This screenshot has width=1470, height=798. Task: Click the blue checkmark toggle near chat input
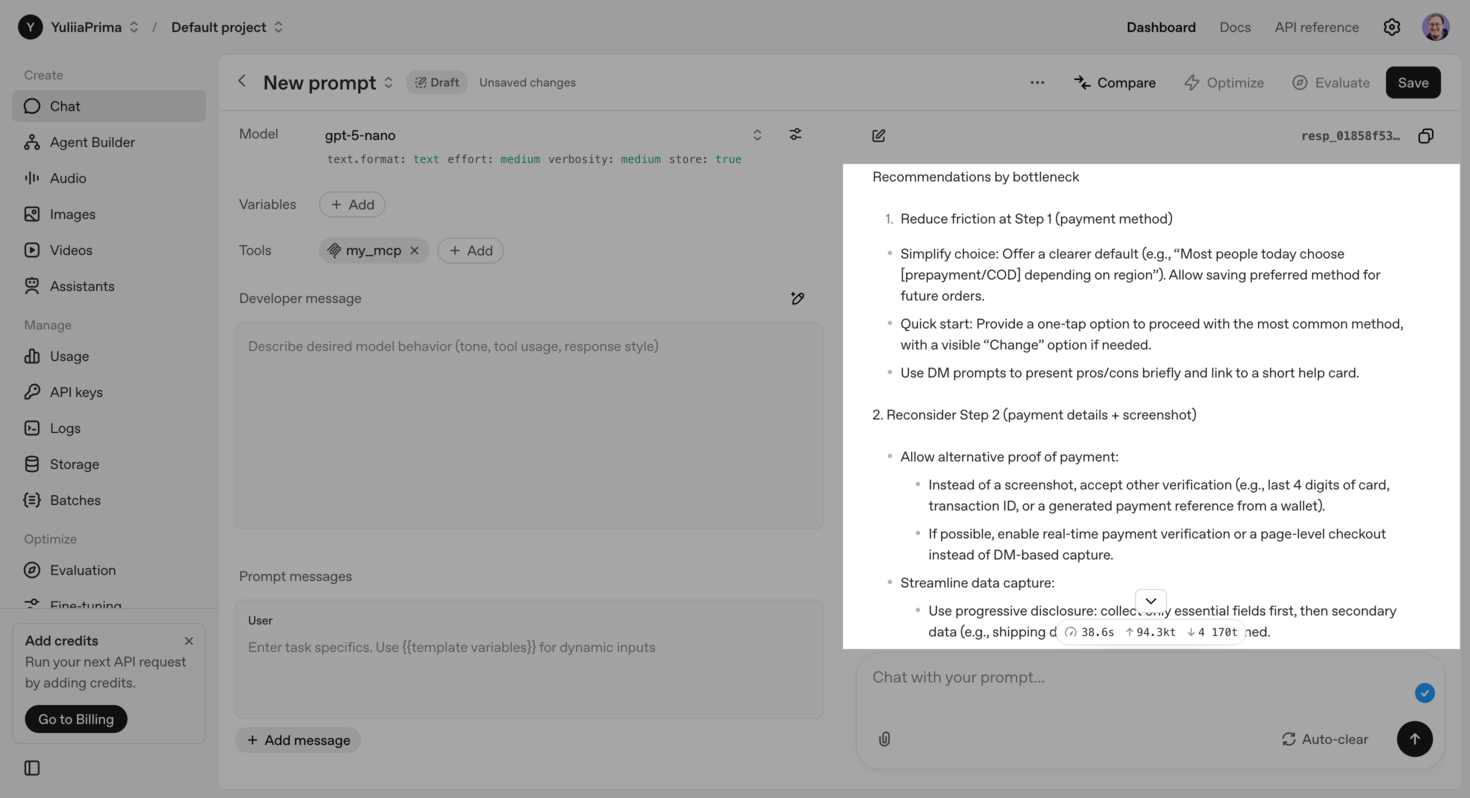point(1424,692)
